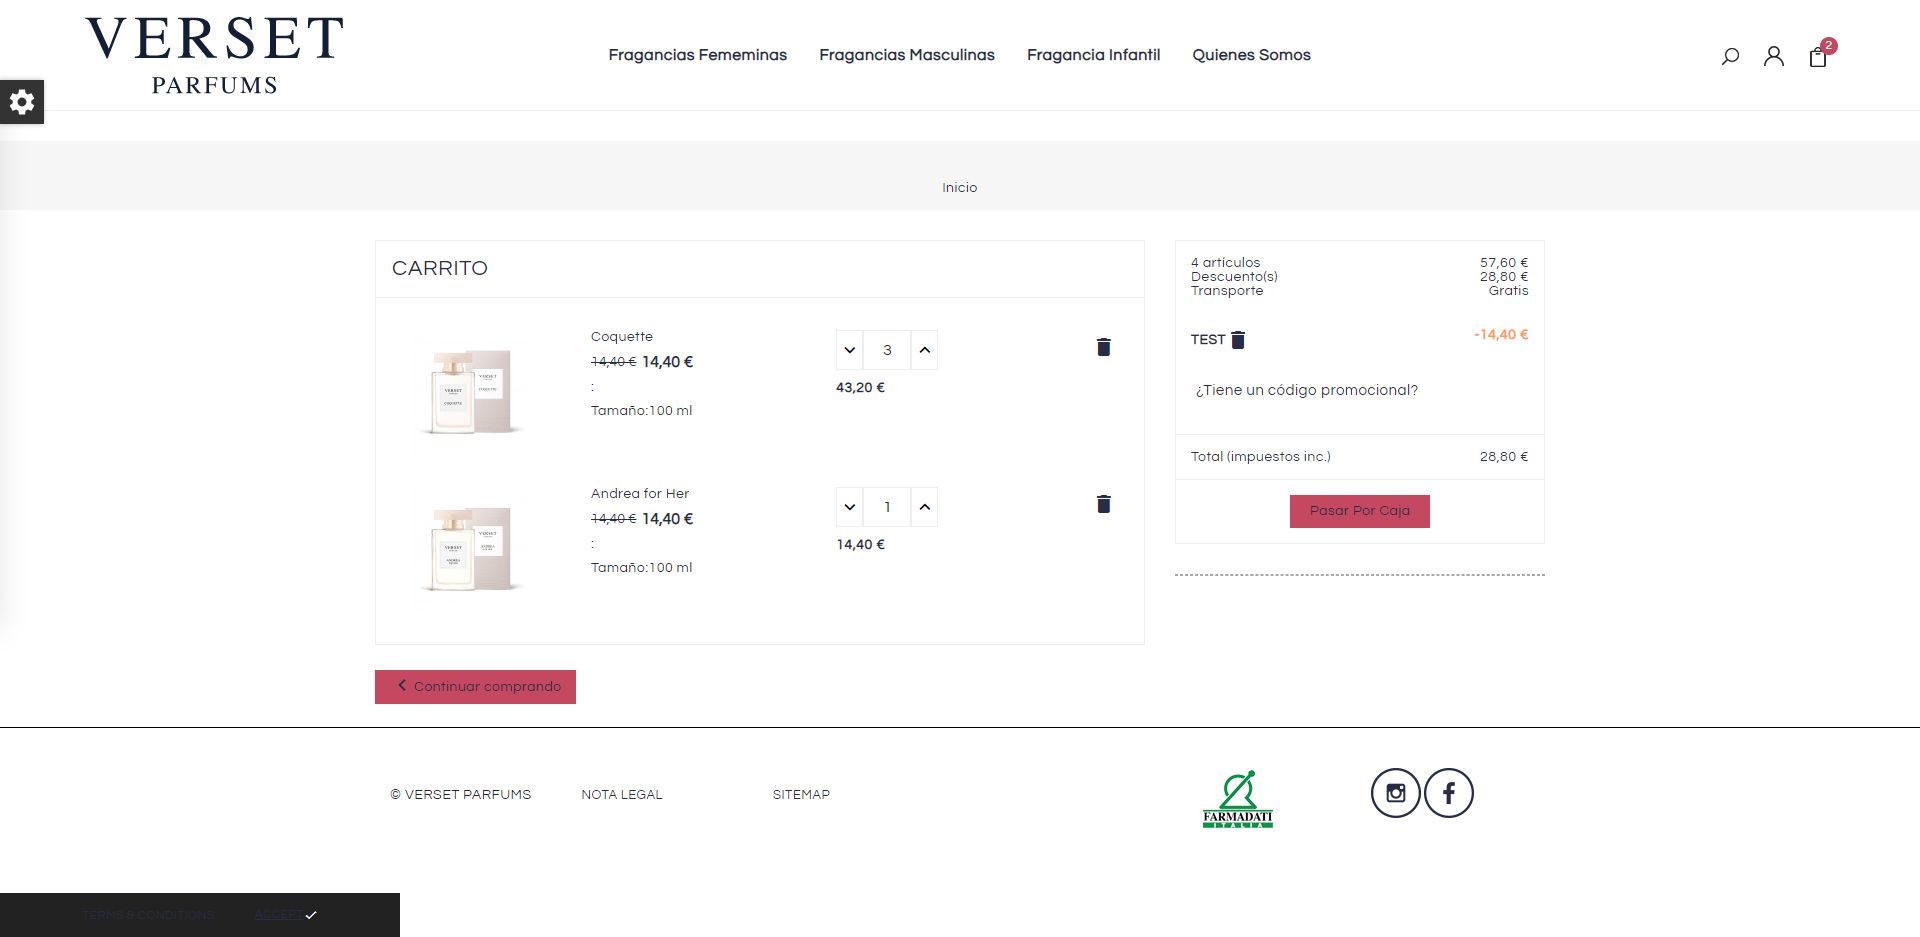Open the shopping bag cart icon
1920x937 pixels.
pyautogui.click(x=1818, y=57)
